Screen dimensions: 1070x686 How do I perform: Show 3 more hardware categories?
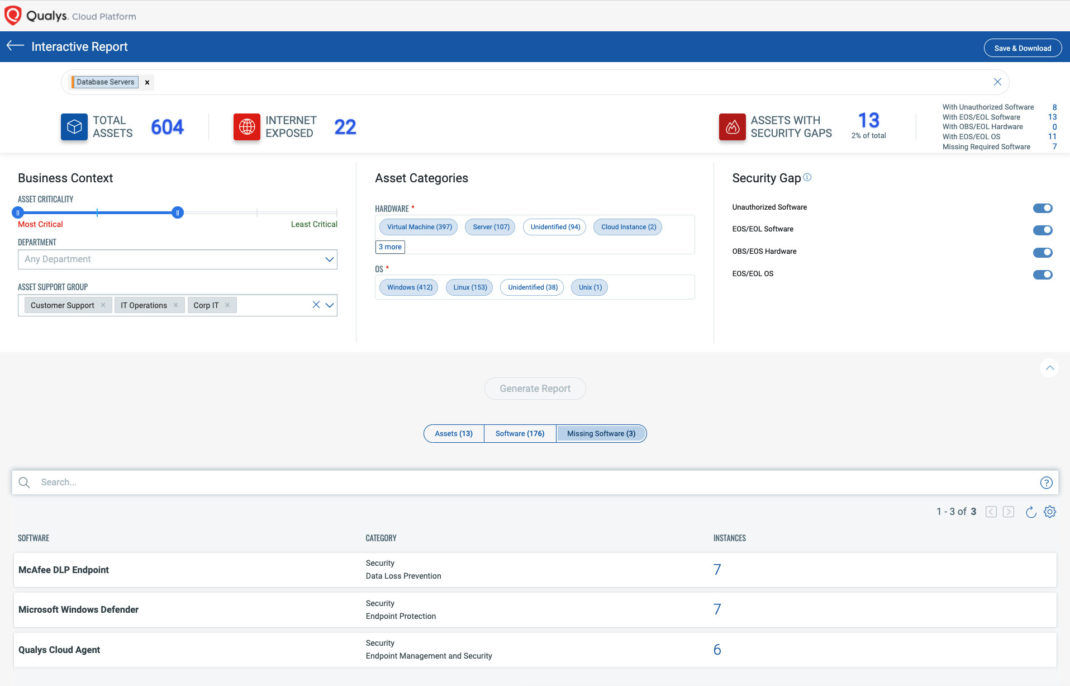[390, 247]
